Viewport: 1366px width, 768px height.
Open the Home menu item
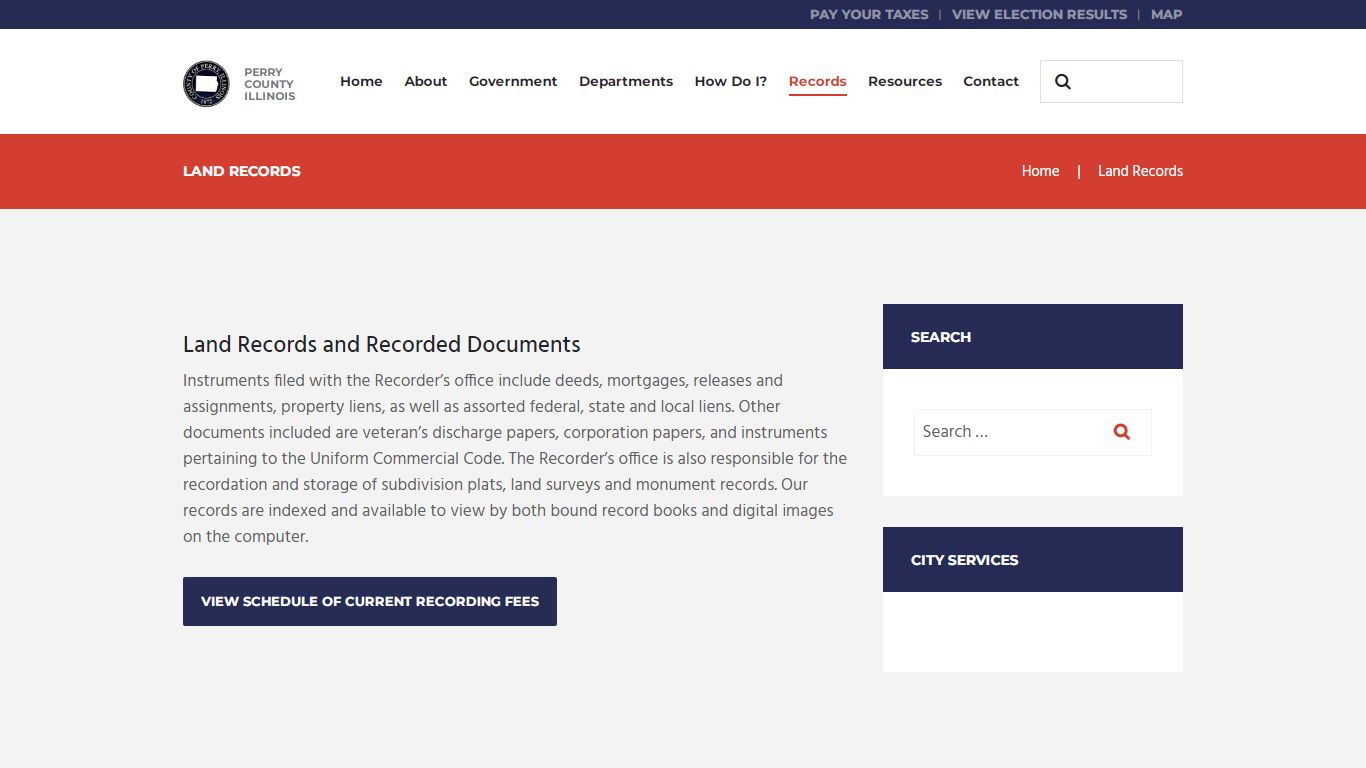click(361, 81)
